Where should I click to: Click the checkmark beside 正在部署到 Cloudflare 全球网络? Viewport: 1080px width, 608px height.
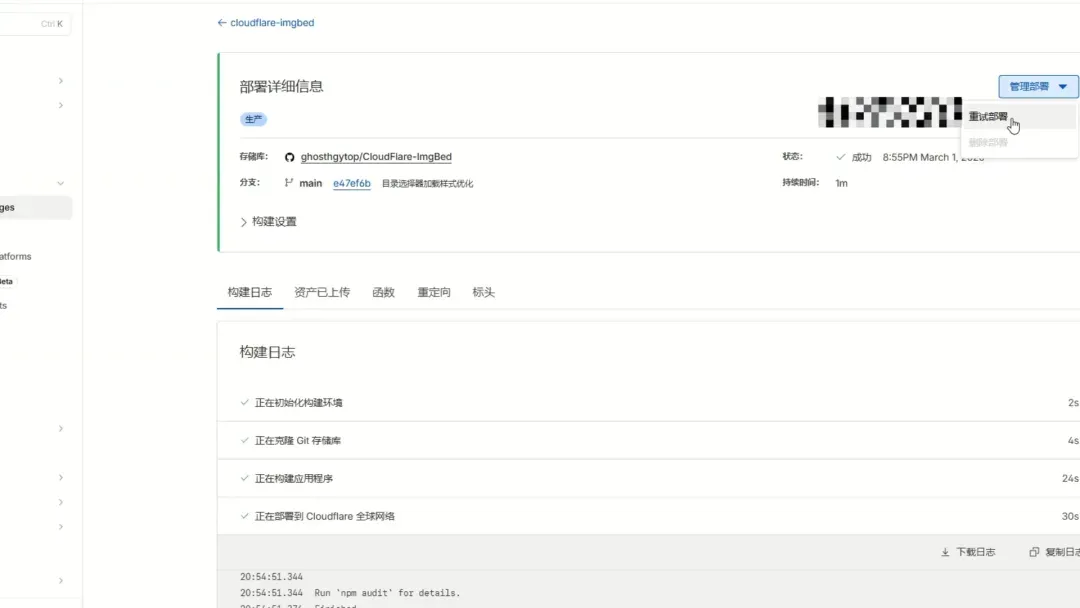click(x=245, y=515)
